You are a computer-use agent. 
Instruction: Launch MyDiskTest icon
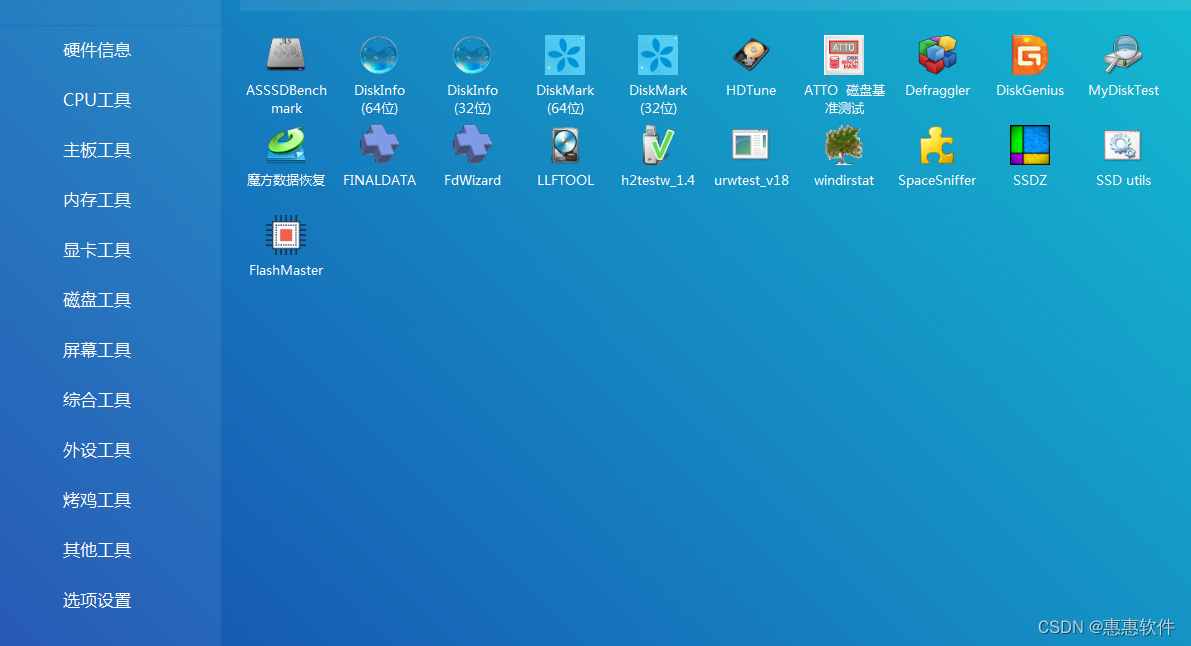[1123, 55]
